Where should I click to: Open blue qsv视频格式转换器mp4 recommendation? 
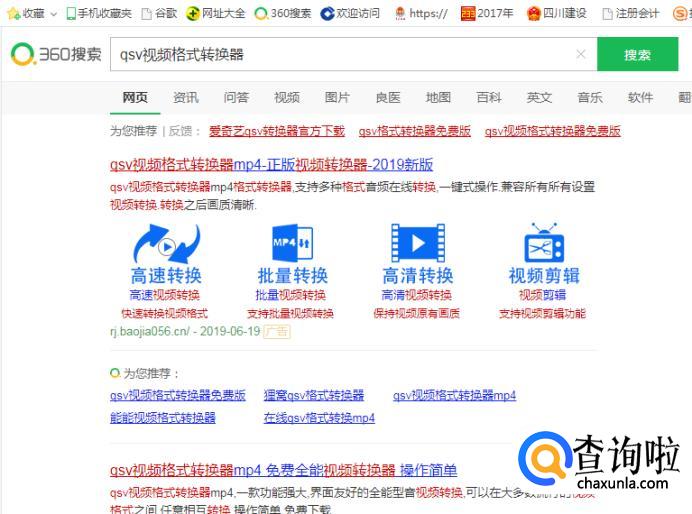point(454,395)
